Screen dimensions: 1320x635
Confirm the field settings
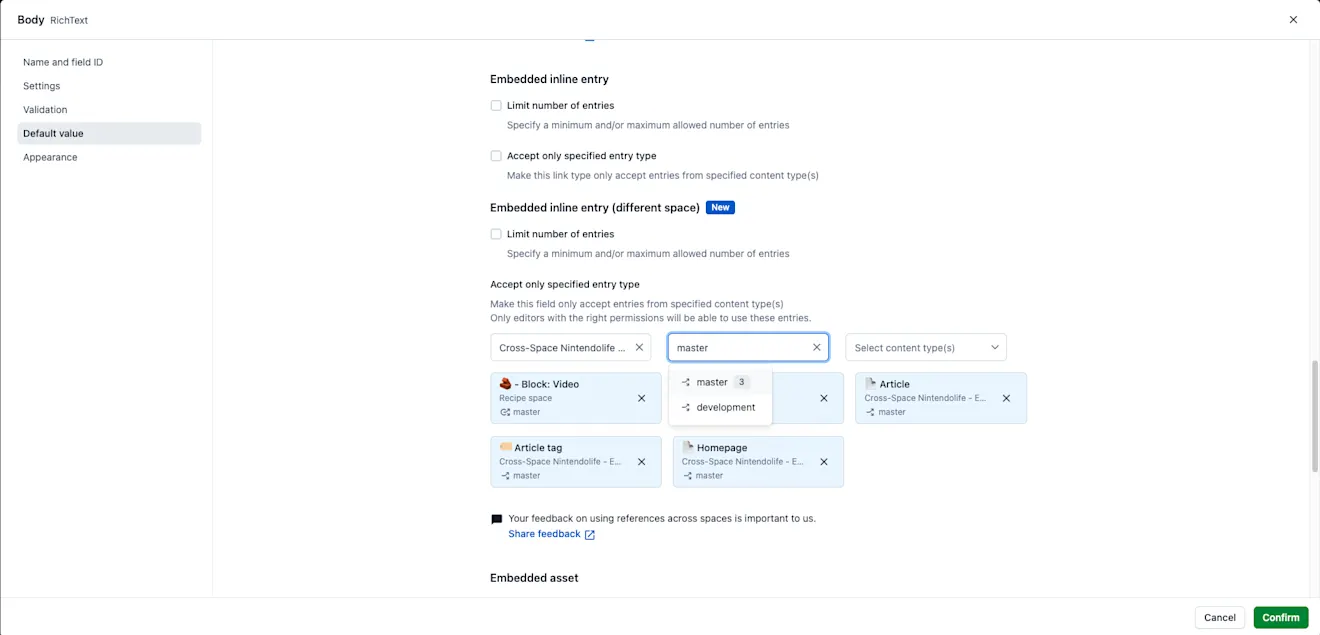coord(1281,617)
